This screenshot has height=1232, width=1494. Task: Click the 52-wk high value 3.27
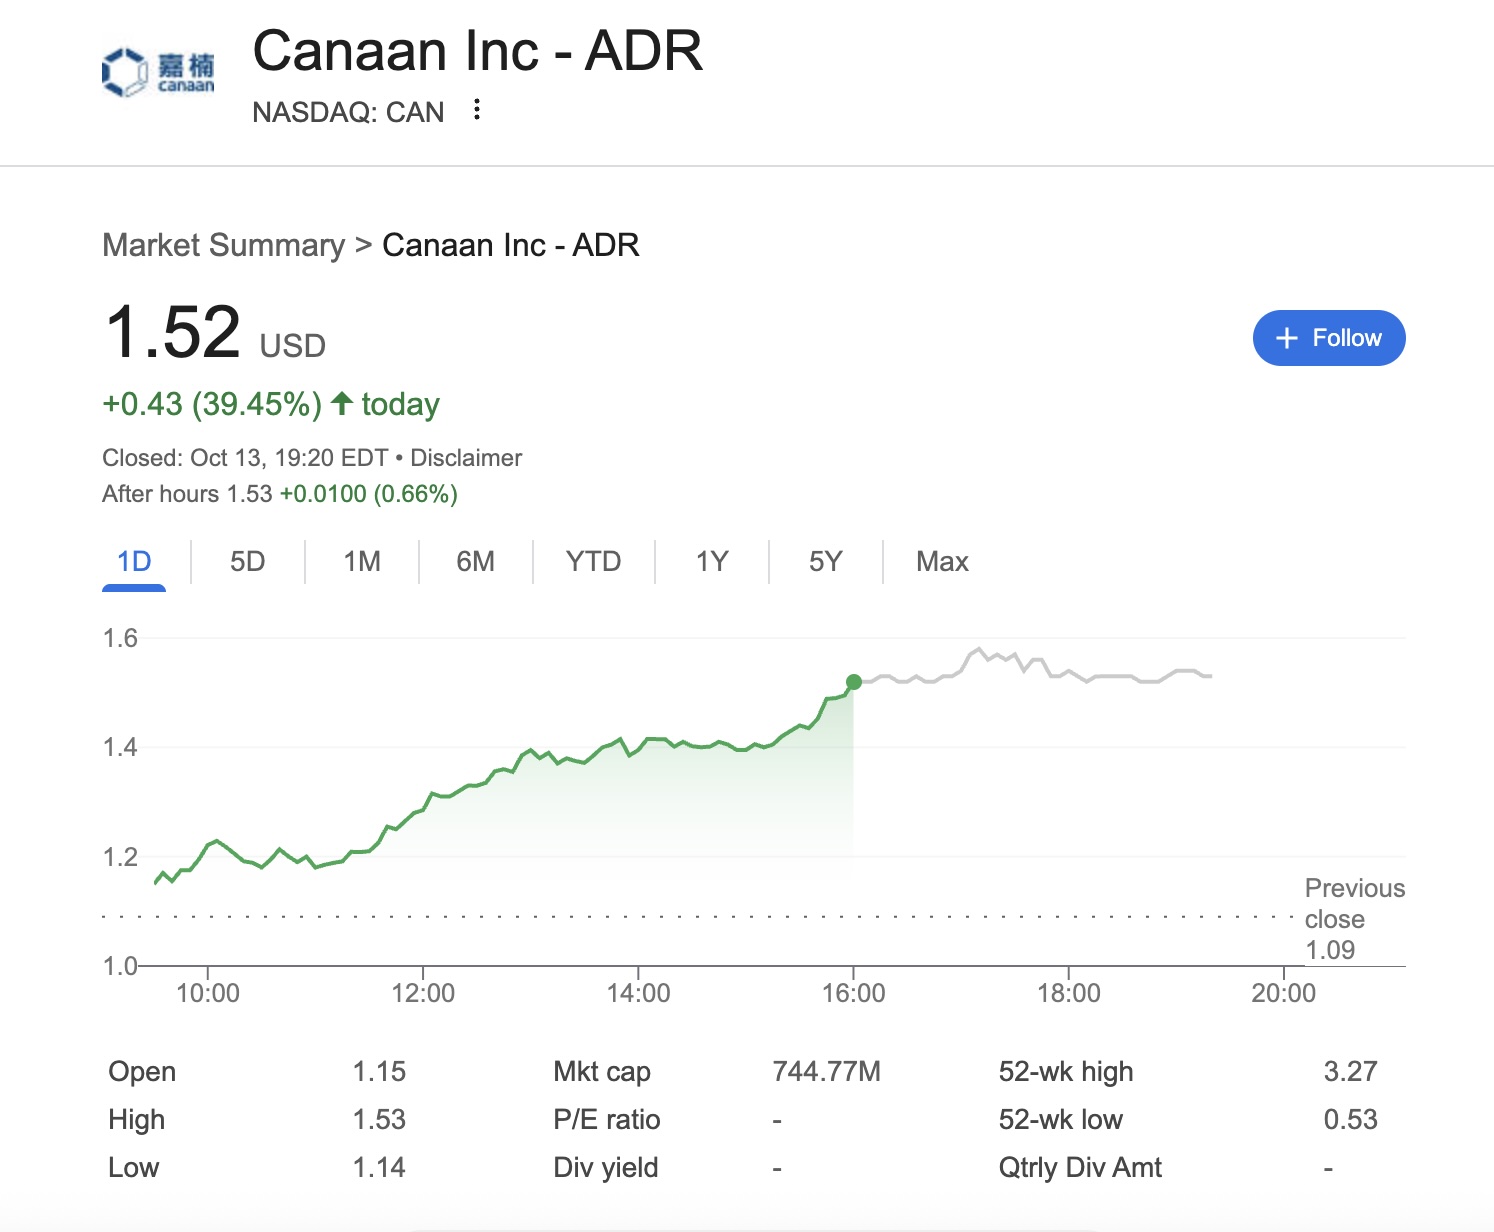coord(1350,1072)
